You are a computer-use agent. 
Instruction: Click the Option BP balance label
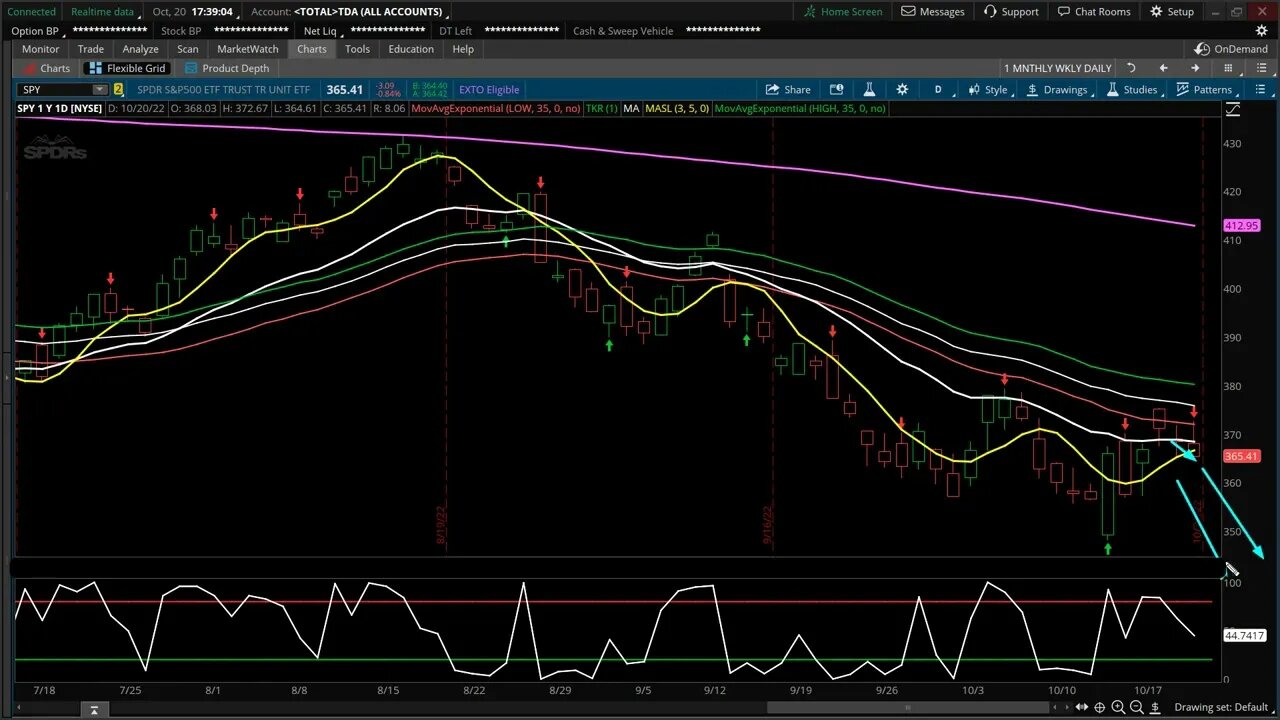(x=35, y=31)
